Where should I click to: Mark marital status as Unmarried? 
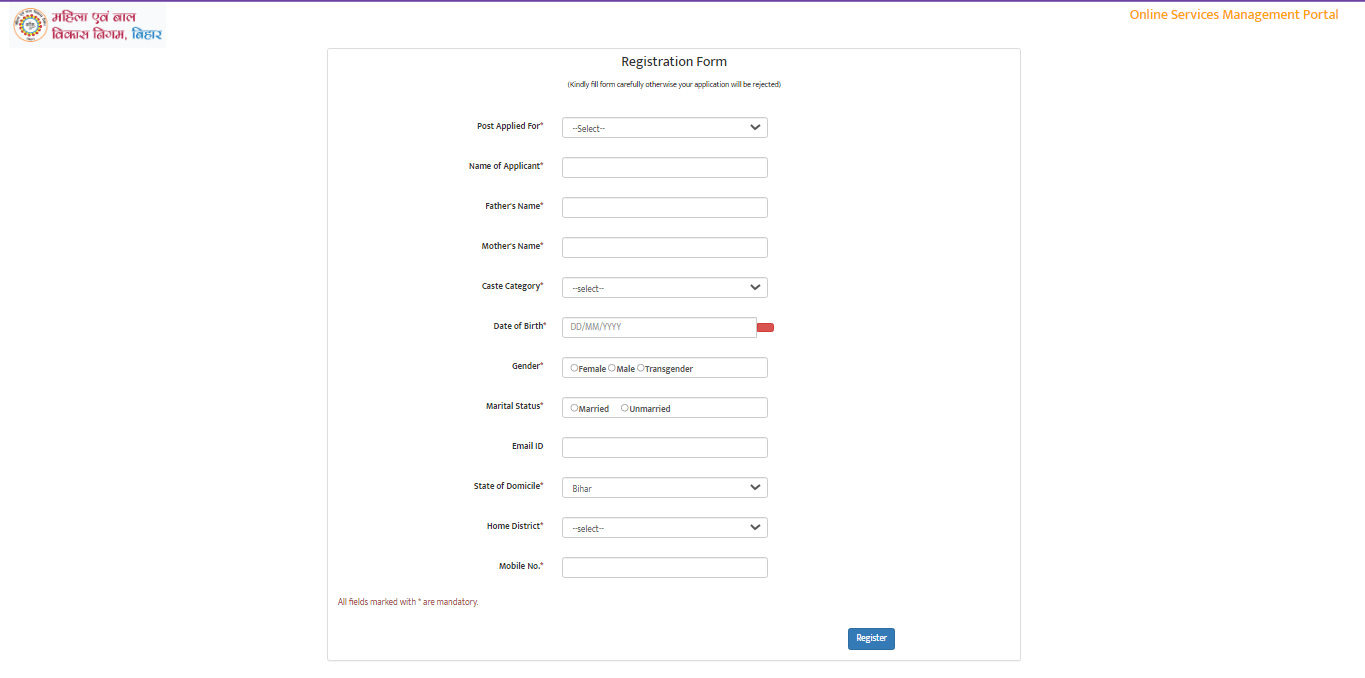coord(625,408)
